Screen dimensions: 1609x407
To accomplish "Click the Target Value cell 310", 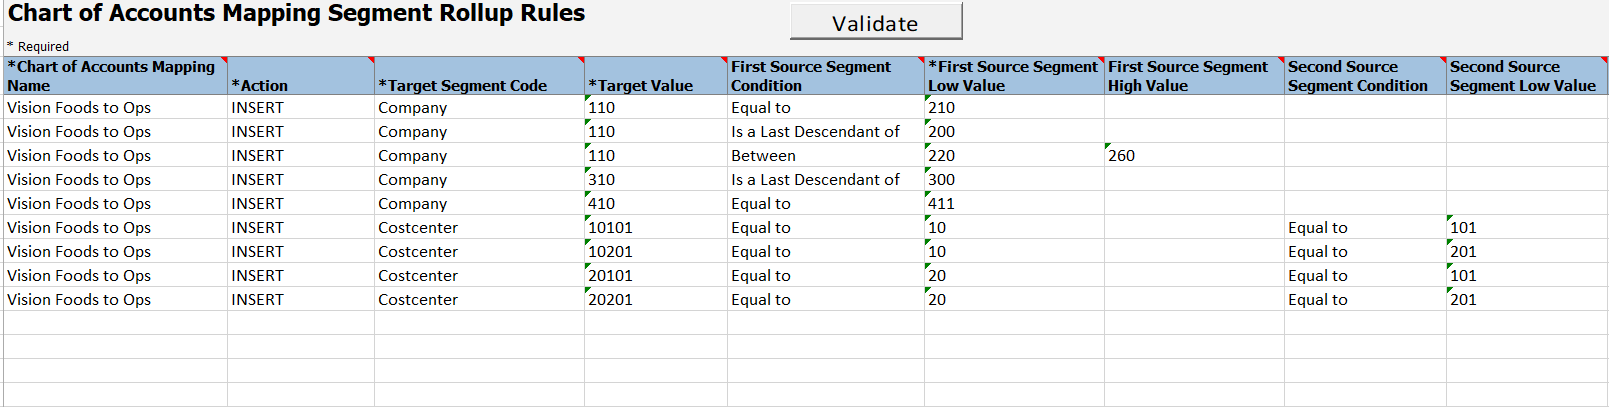I will click(x=655, y=180).
